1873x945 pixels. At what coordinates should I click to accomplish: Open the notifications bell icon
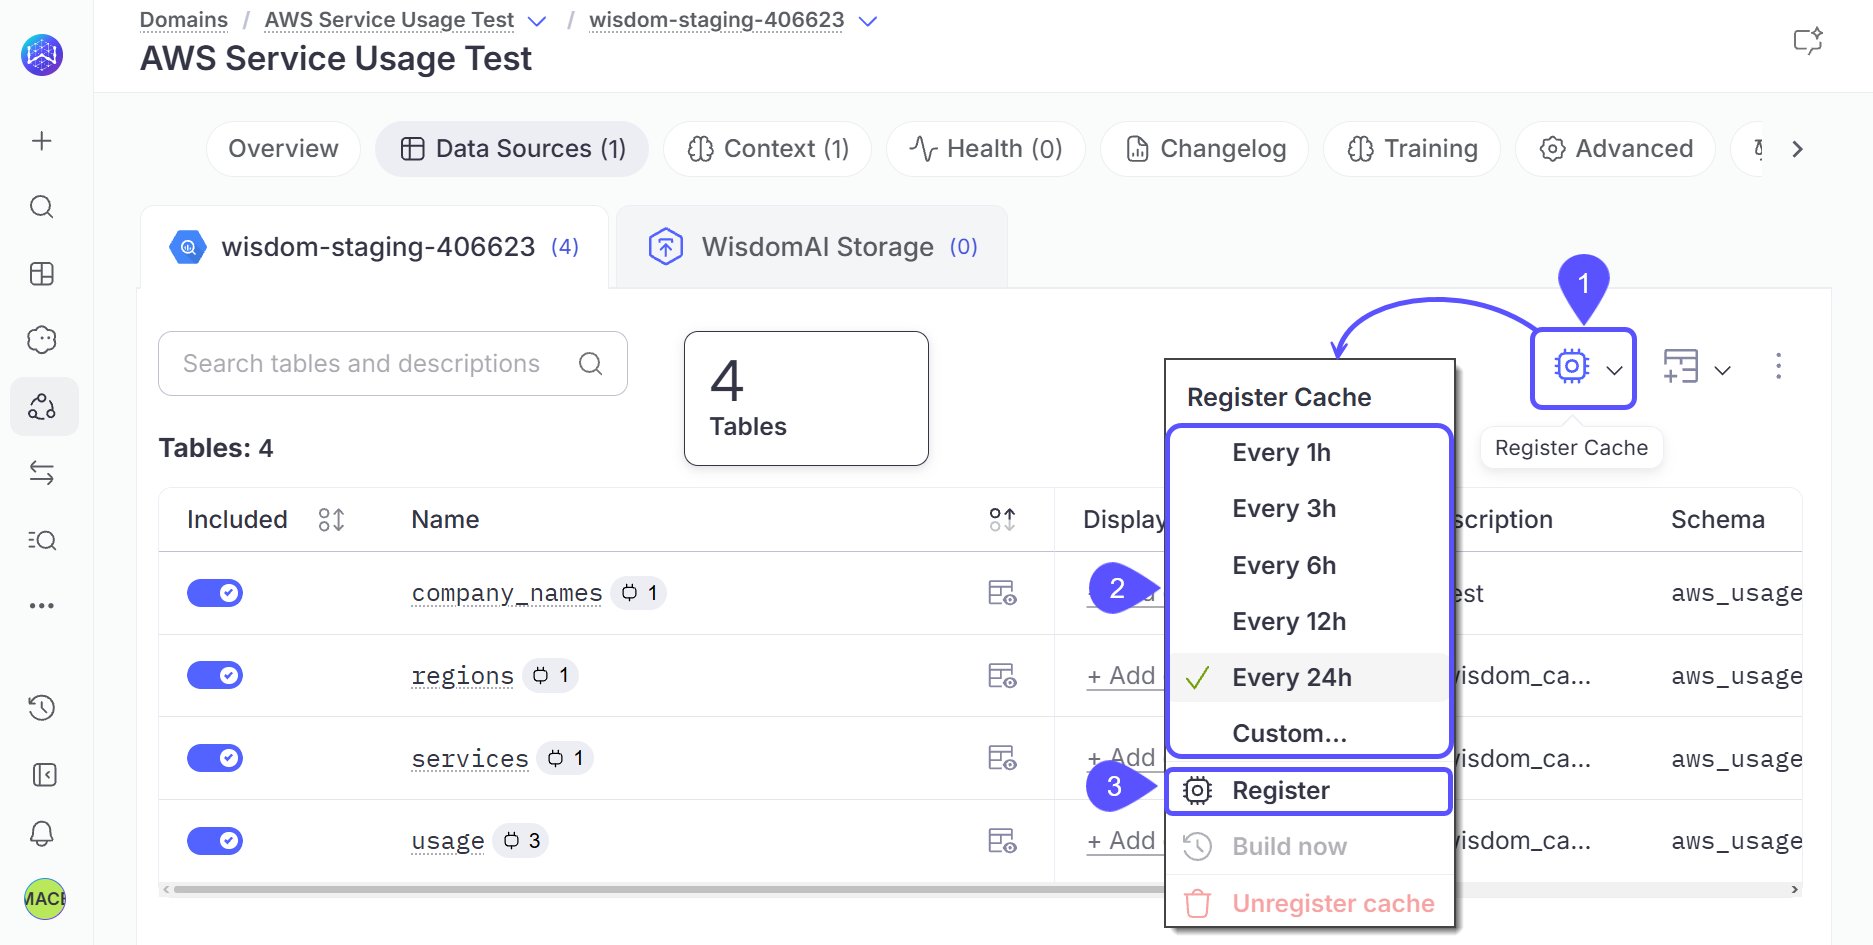tap(42, 834)
